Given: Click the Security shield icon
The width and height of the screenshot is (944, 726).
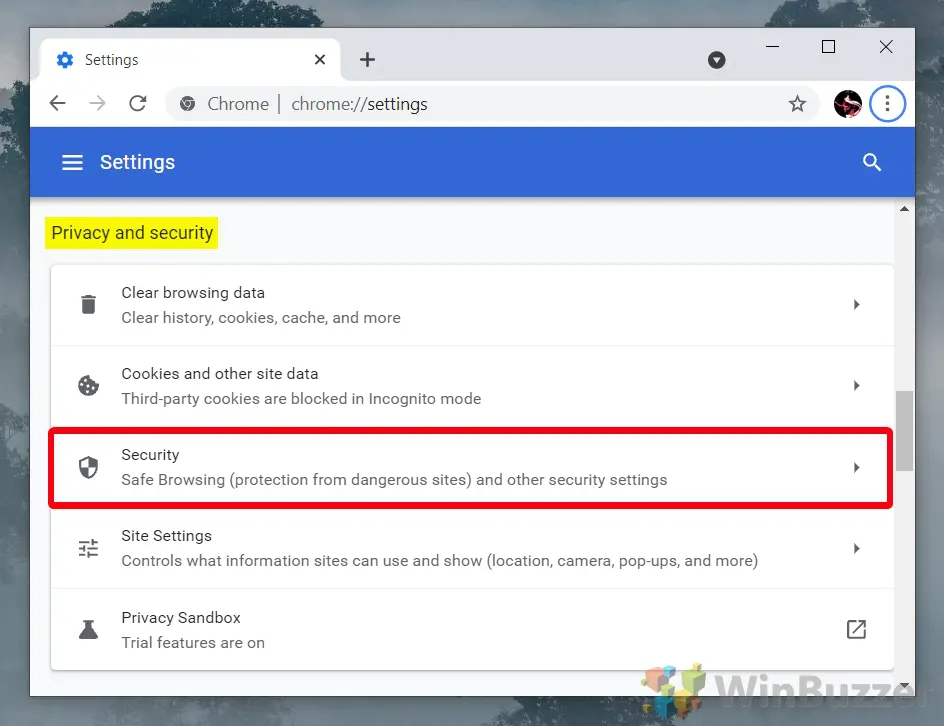Looking at the screenshot, I should click(x=89, y=467).
